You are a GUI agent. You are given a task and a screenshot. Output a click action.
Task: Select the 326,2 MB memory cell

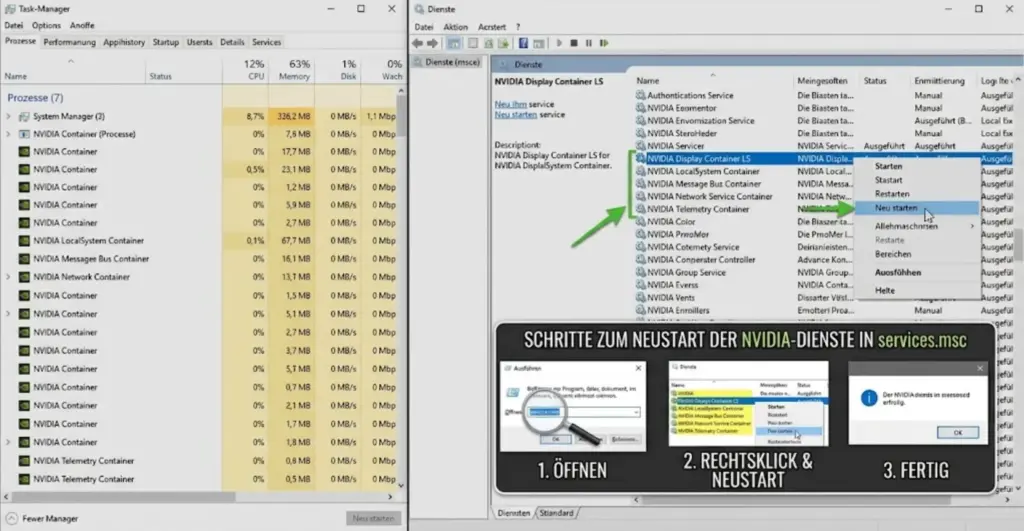click(x=291, y=116)
